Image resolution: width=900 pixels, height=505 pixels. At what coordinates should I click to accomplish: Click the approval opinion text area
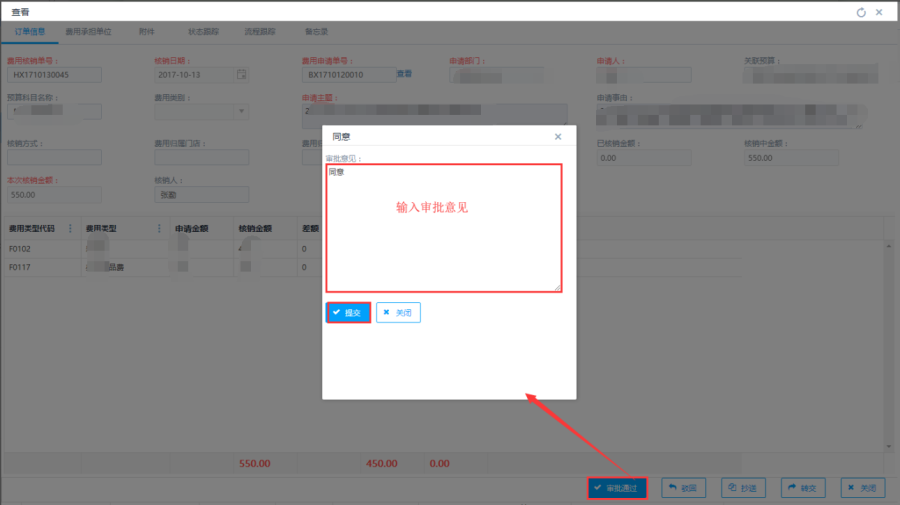tap(443, 228)
